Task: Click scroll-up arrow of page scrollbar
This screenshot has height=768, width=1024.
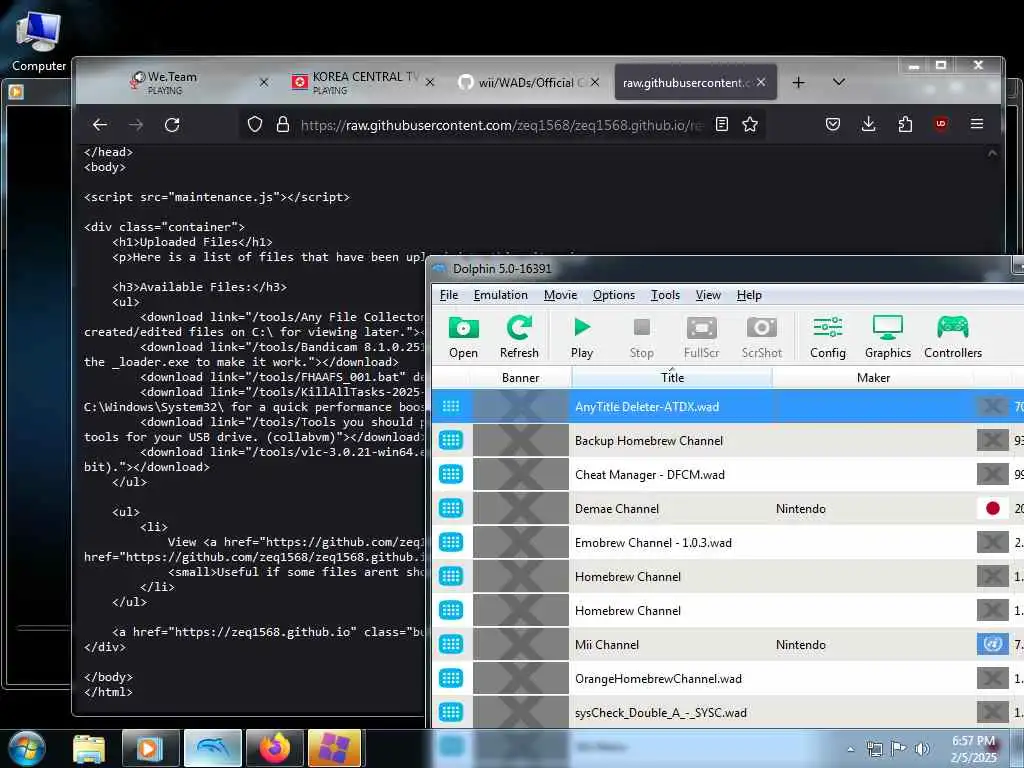Action: click(x=992, y=153)
